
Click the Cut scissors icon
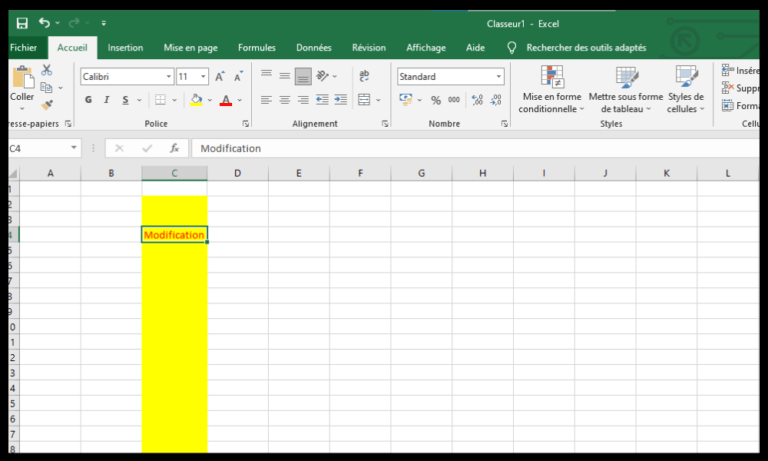(x=46, y=71)
